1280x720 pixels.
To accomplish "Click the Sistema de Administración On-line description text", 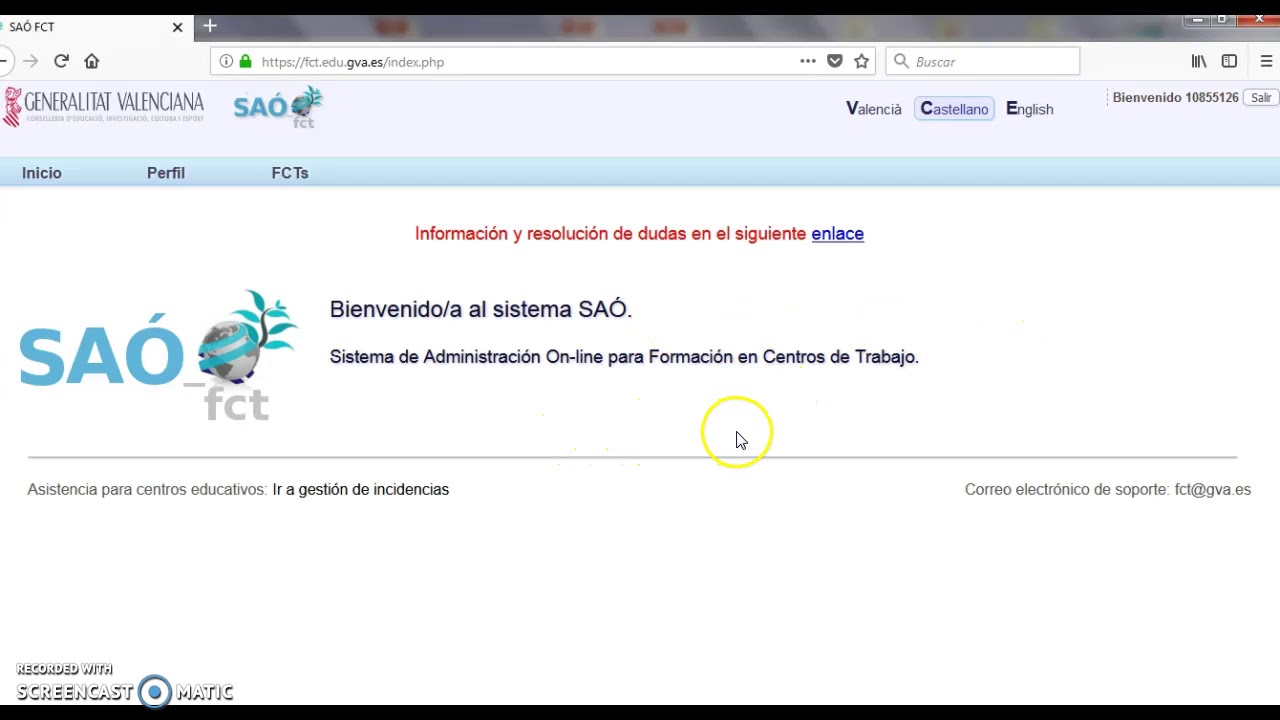I will point(624,356).
